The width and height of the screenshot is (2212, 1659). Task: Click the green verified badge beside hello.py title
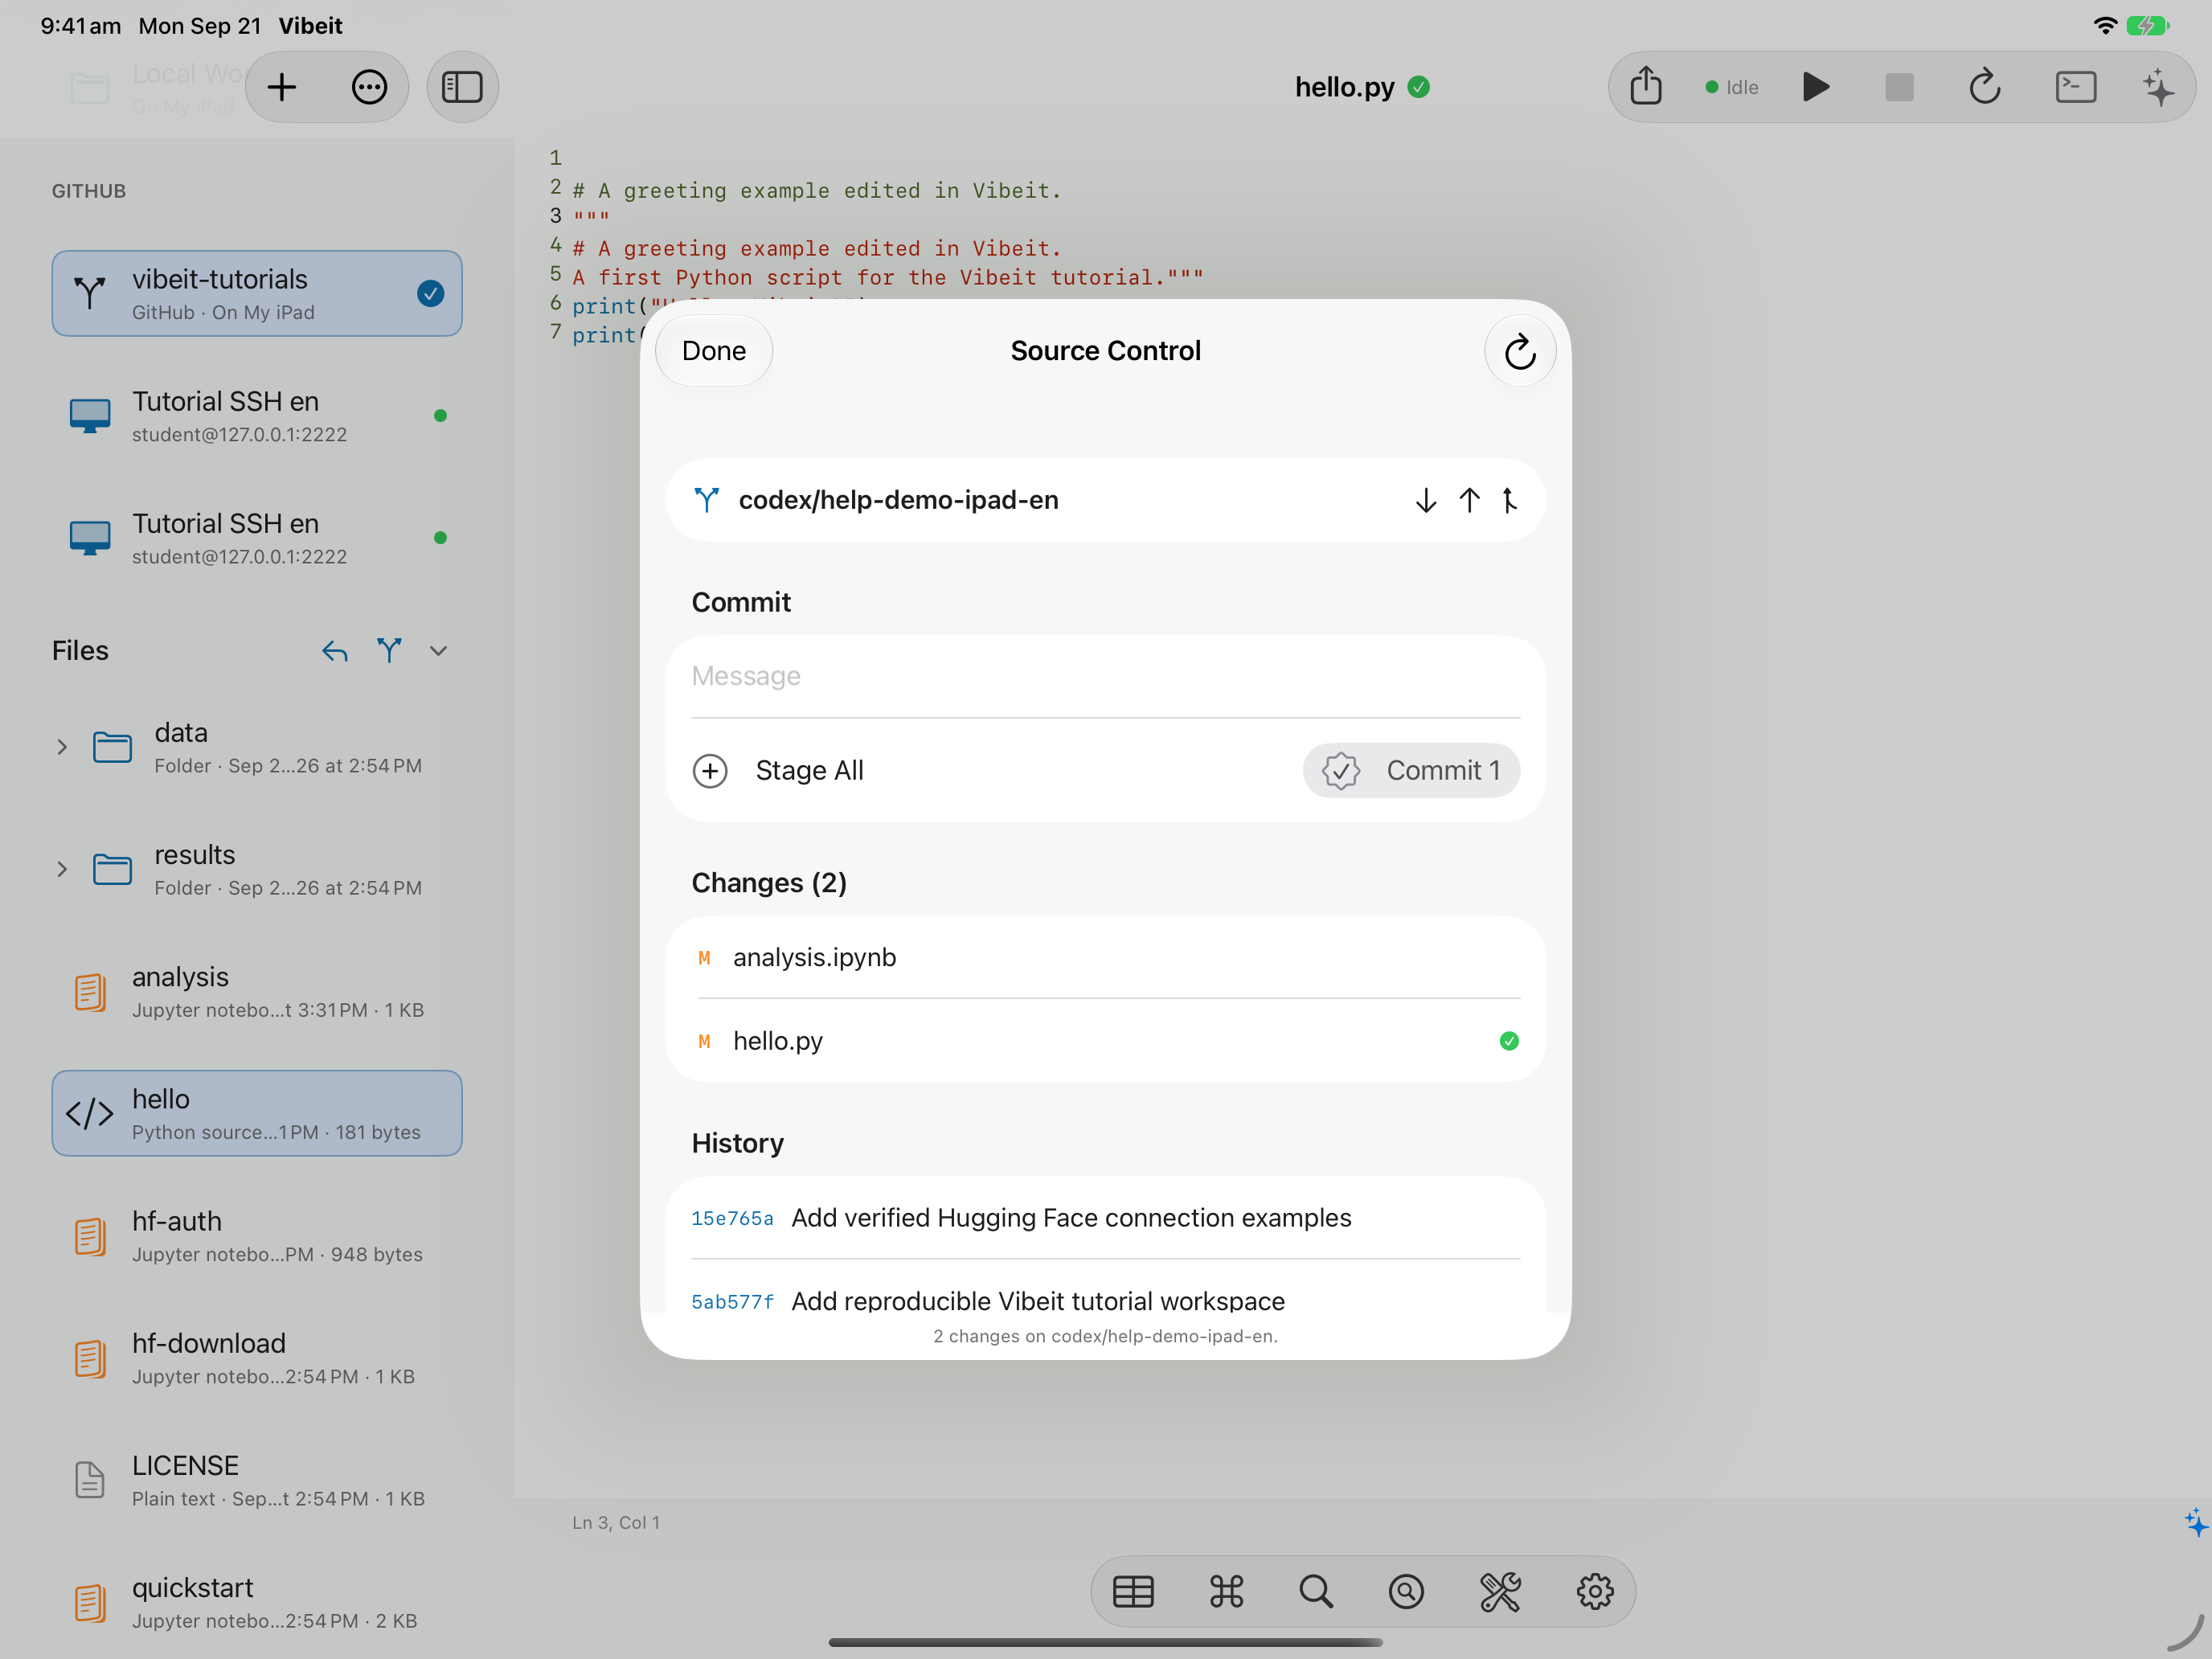point(1418,87)
